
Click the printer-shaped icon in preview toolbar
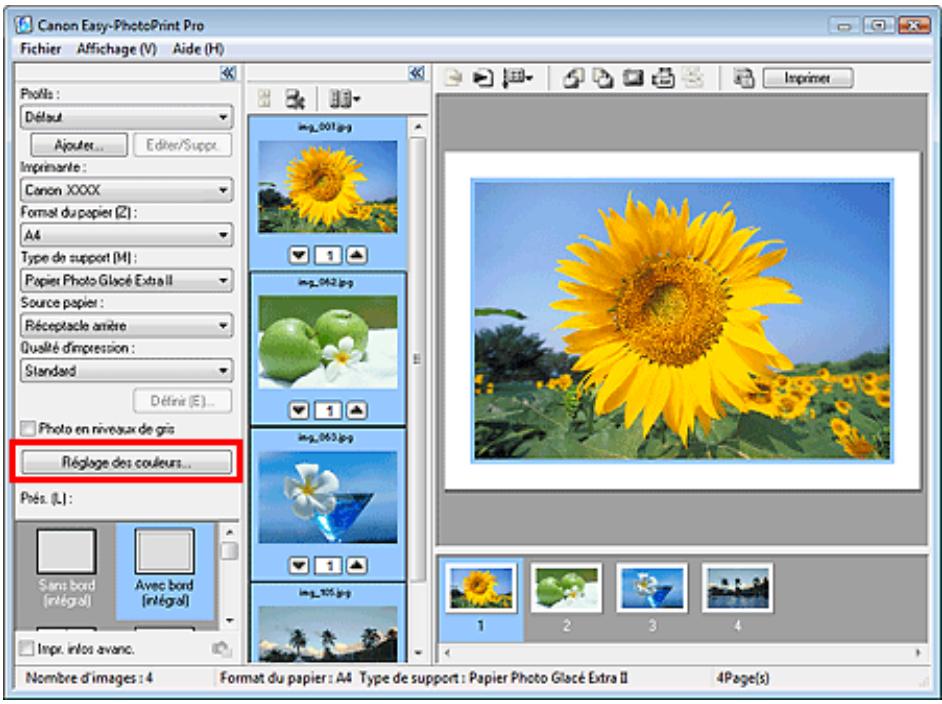pyautogui.click(x=663, y=78)
